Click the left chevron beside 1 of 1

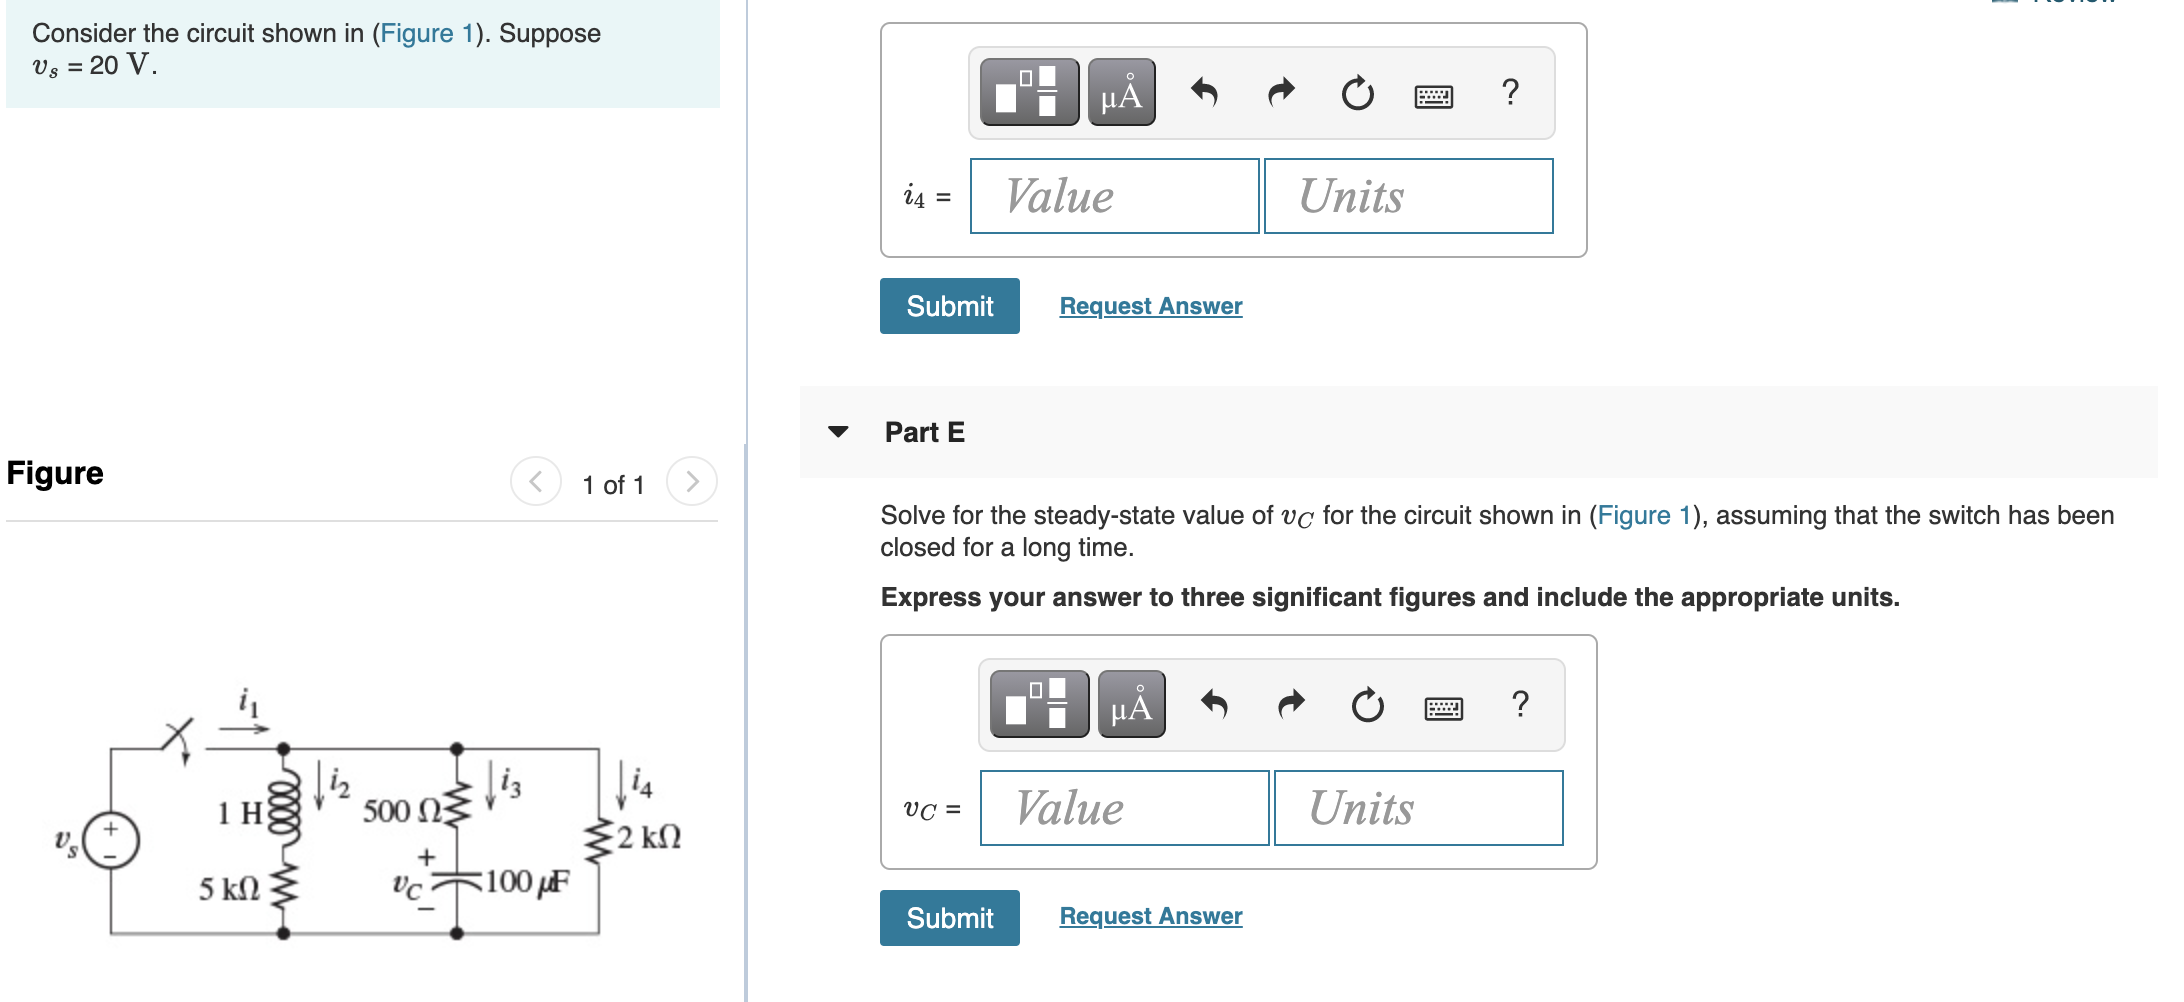point(536,481)
